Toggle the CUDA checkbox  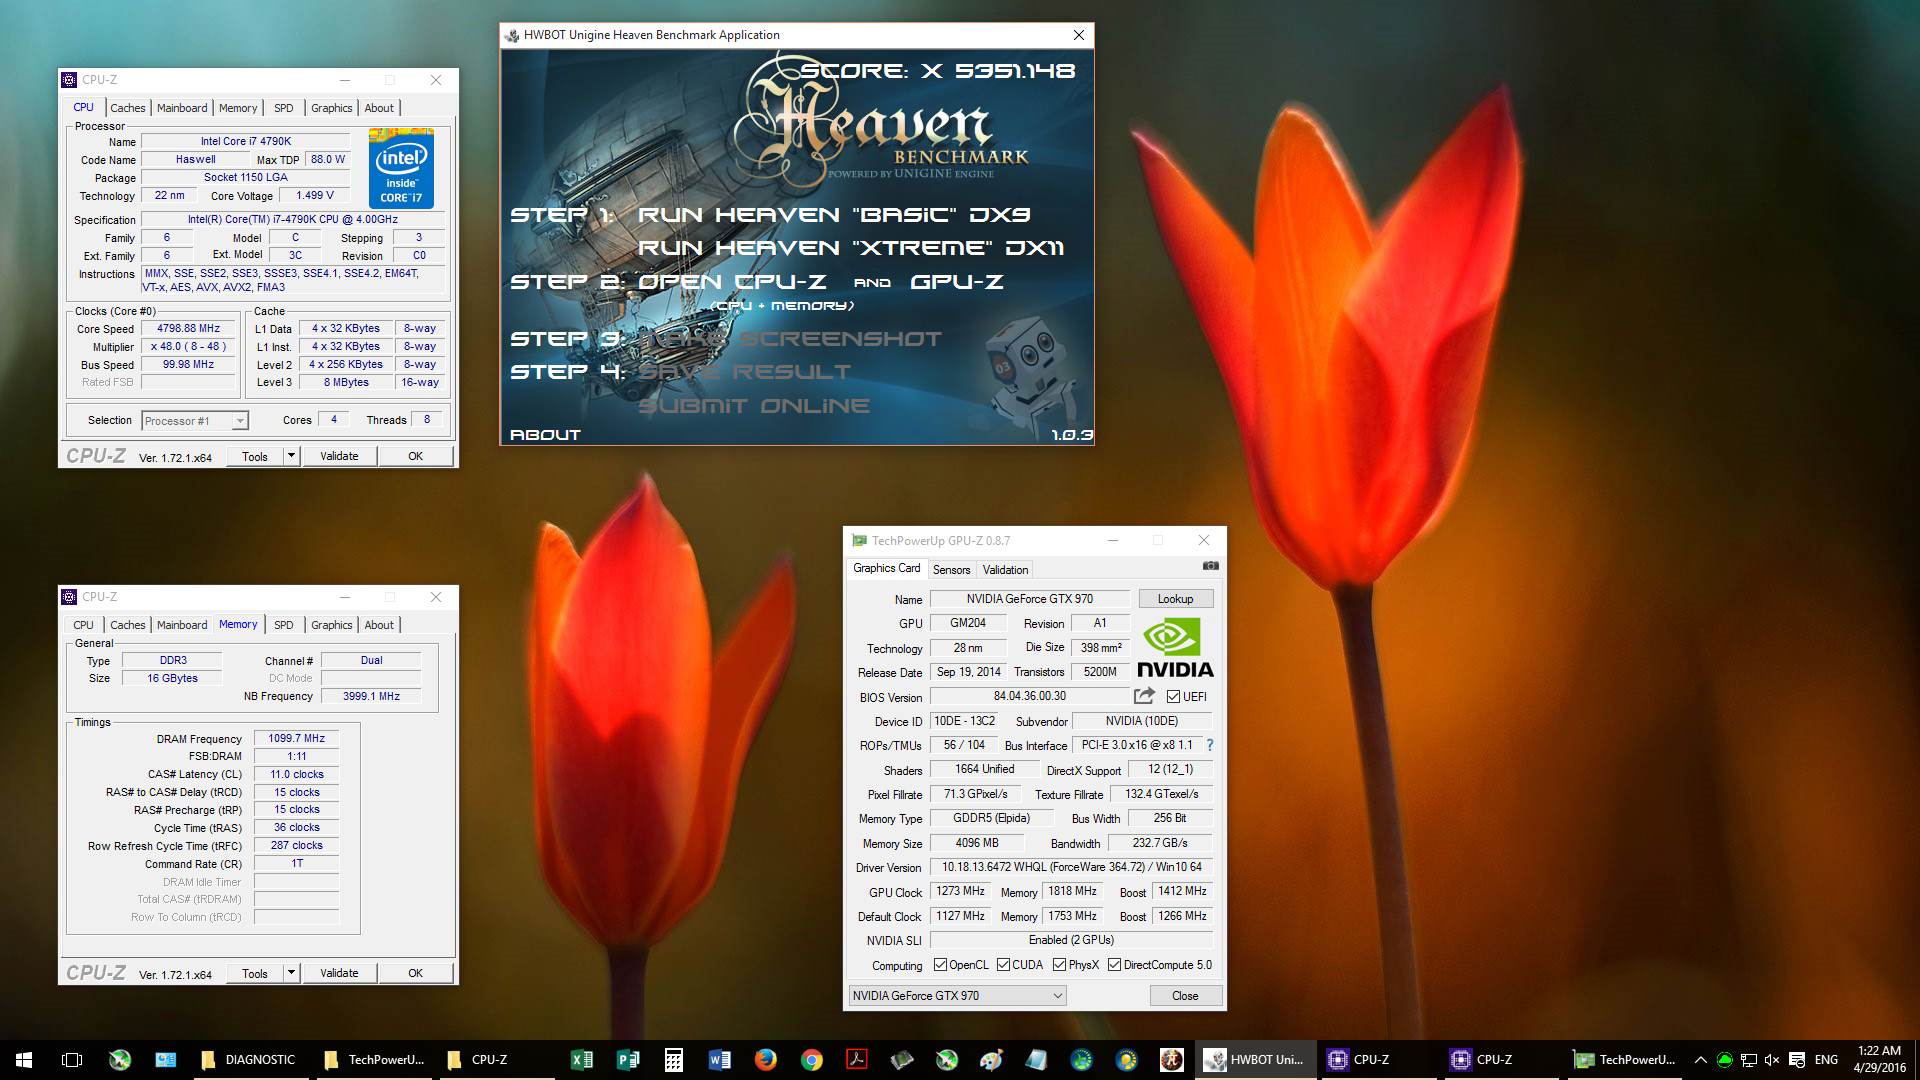pos(1003,965)
